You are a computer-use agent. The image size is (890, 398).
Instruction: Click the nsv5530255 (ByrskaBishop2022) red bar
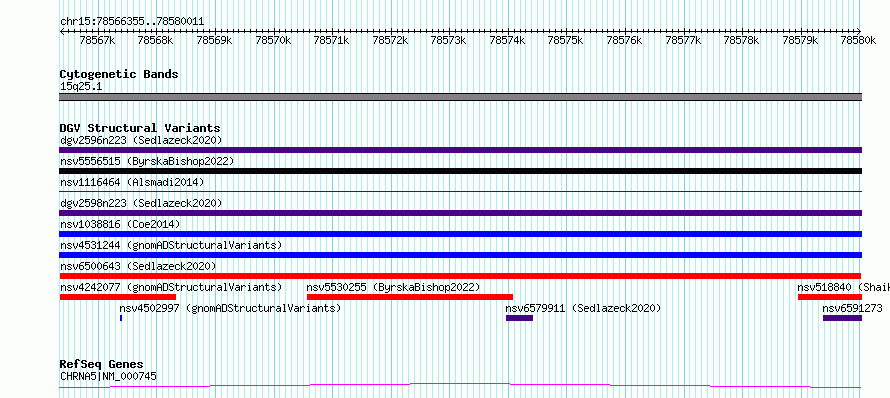[410, 297]
